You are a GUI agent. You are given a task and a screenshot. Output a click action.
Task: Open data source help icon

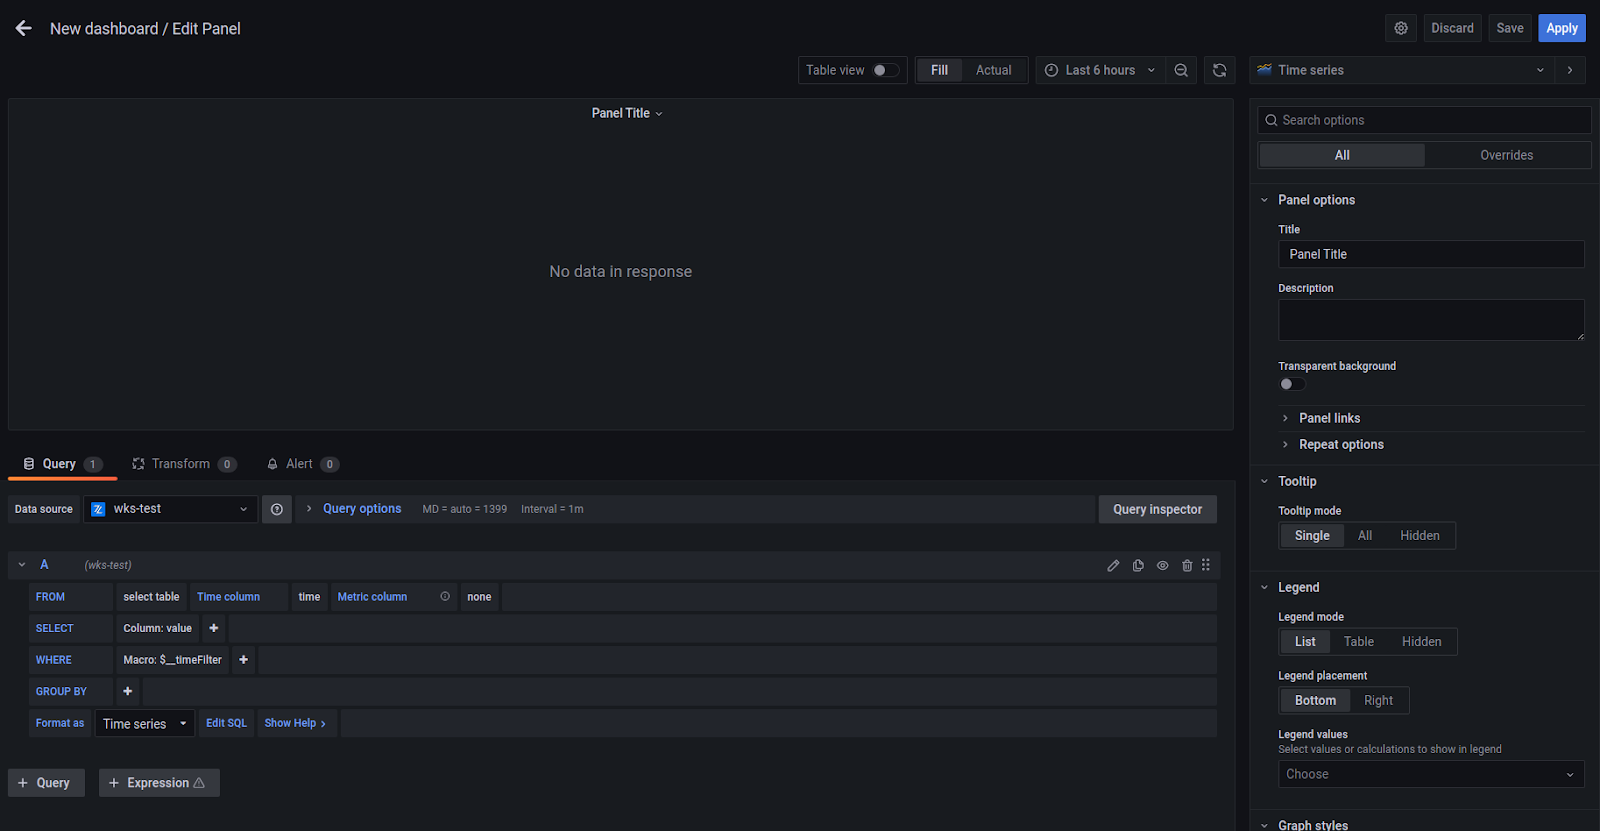(277, 509)
